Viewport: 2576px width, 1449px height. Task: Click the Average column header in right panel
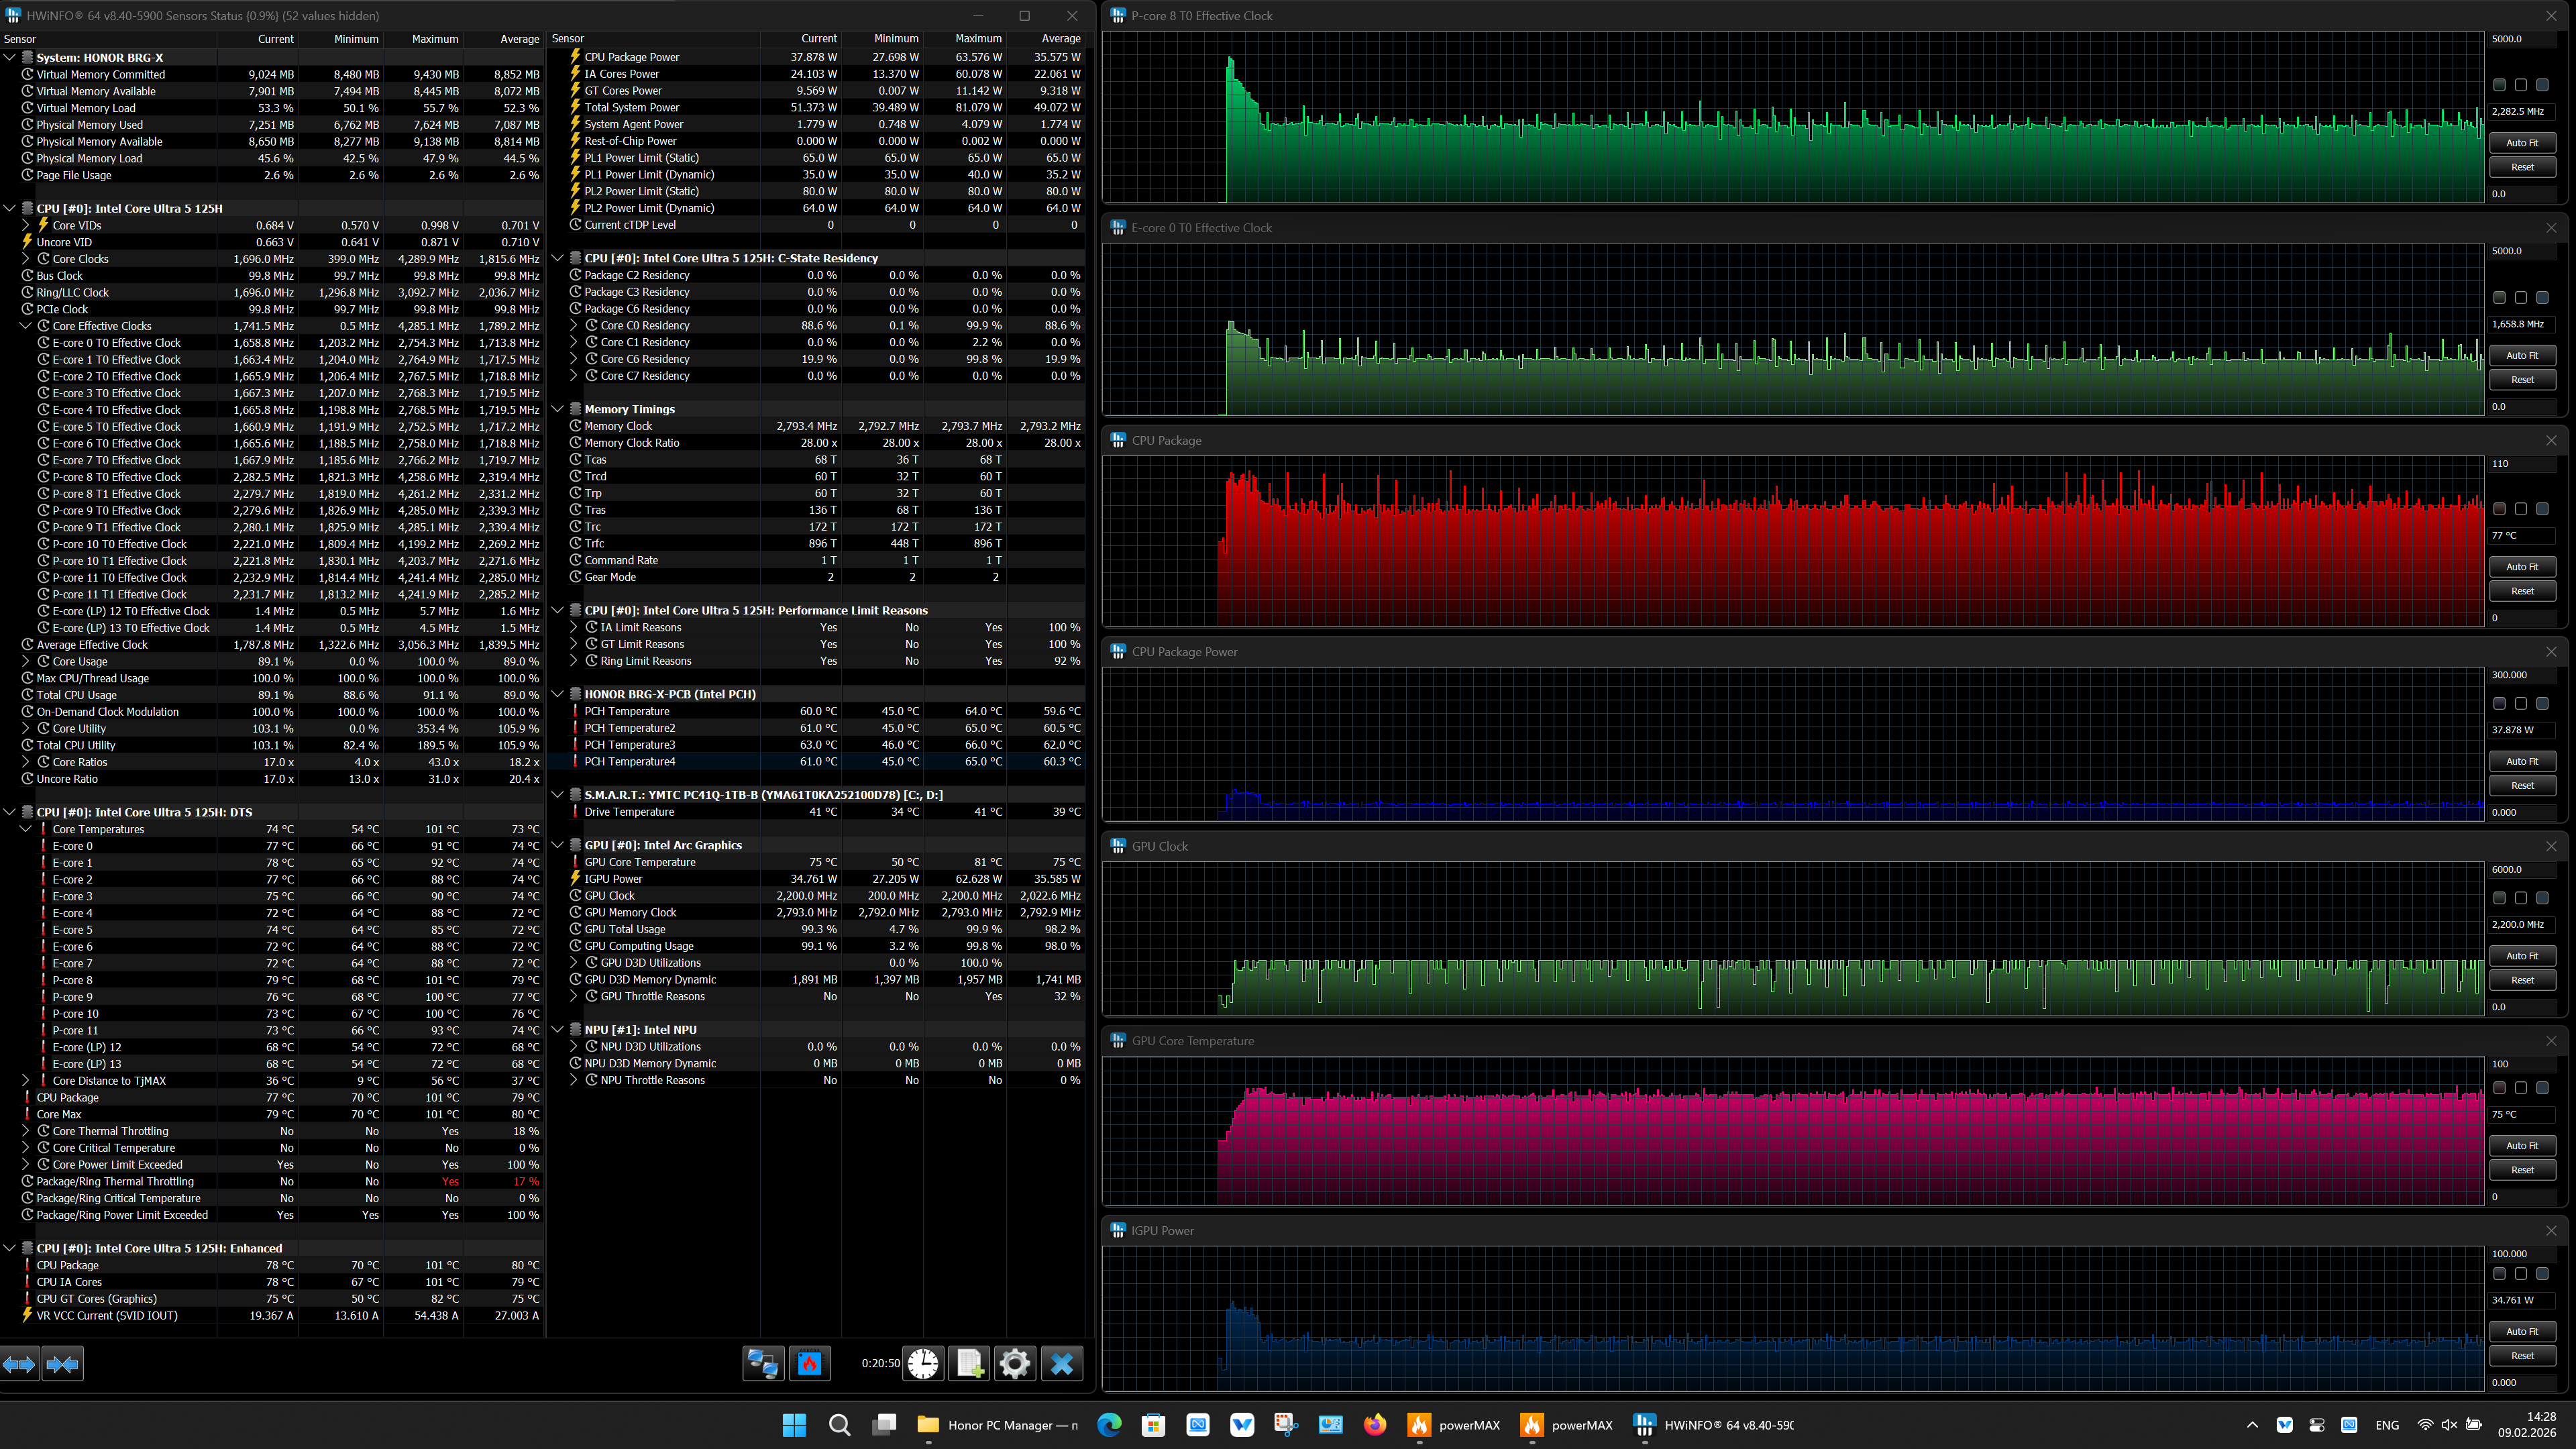tap(1060, 39)
